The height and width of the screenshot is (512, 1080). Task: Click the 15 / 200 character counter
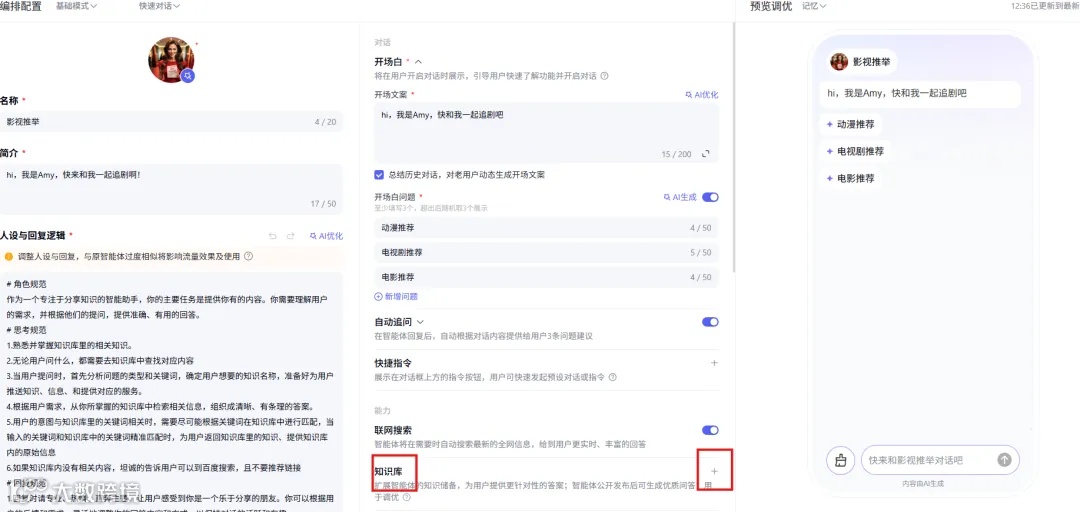click(676, 154)
